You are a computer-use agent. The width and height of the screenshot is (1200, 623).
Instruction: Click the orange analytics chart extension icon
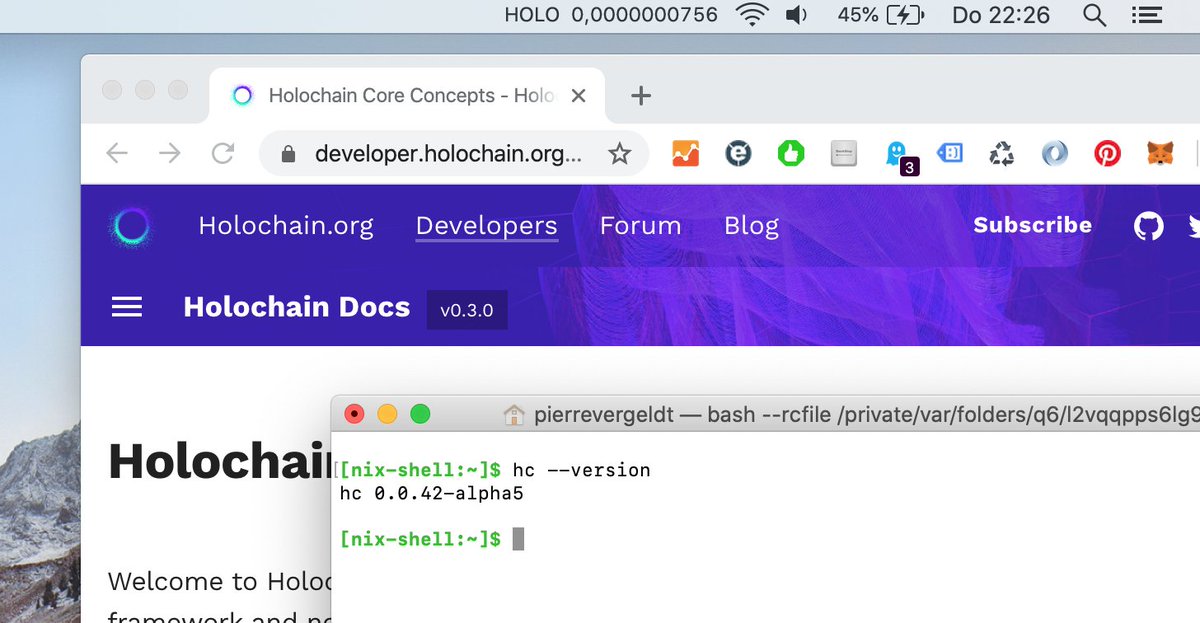point(685,154)
